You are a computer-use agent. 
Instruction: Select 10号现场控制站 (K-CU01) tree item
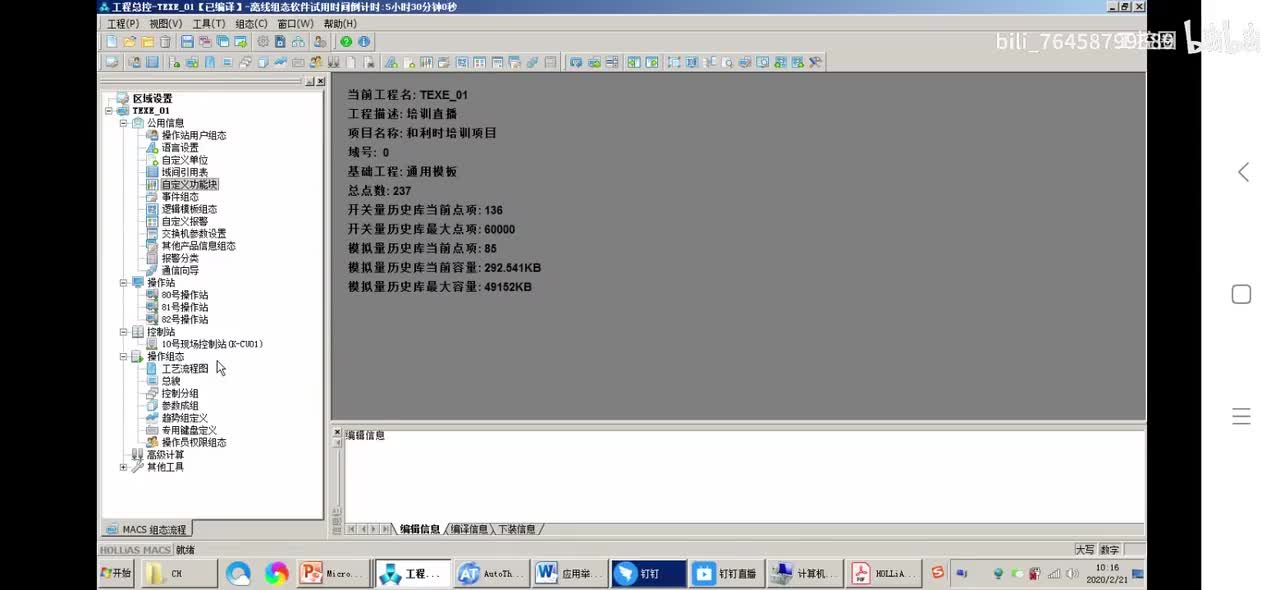click(212, 344)
